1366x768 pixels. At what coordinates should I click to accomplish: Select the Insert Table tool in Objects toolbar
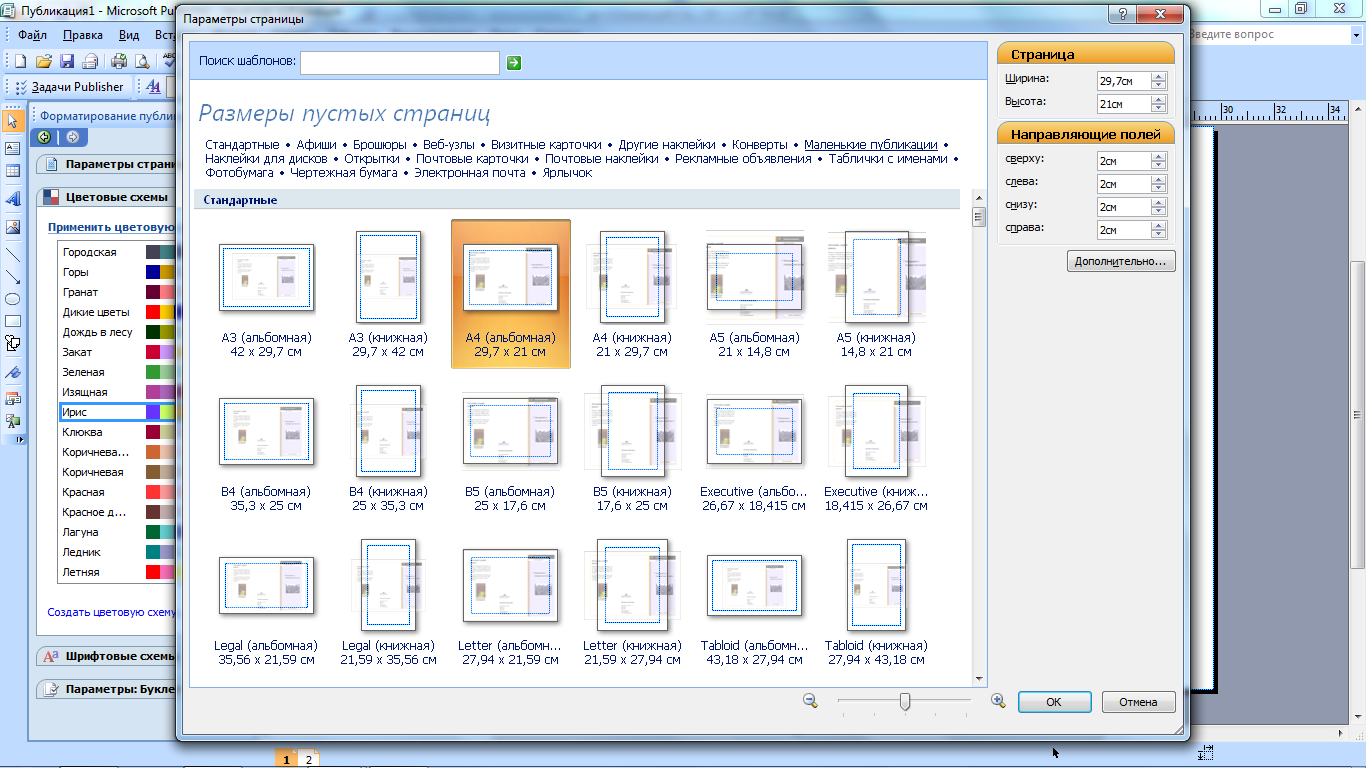point(13,171)
